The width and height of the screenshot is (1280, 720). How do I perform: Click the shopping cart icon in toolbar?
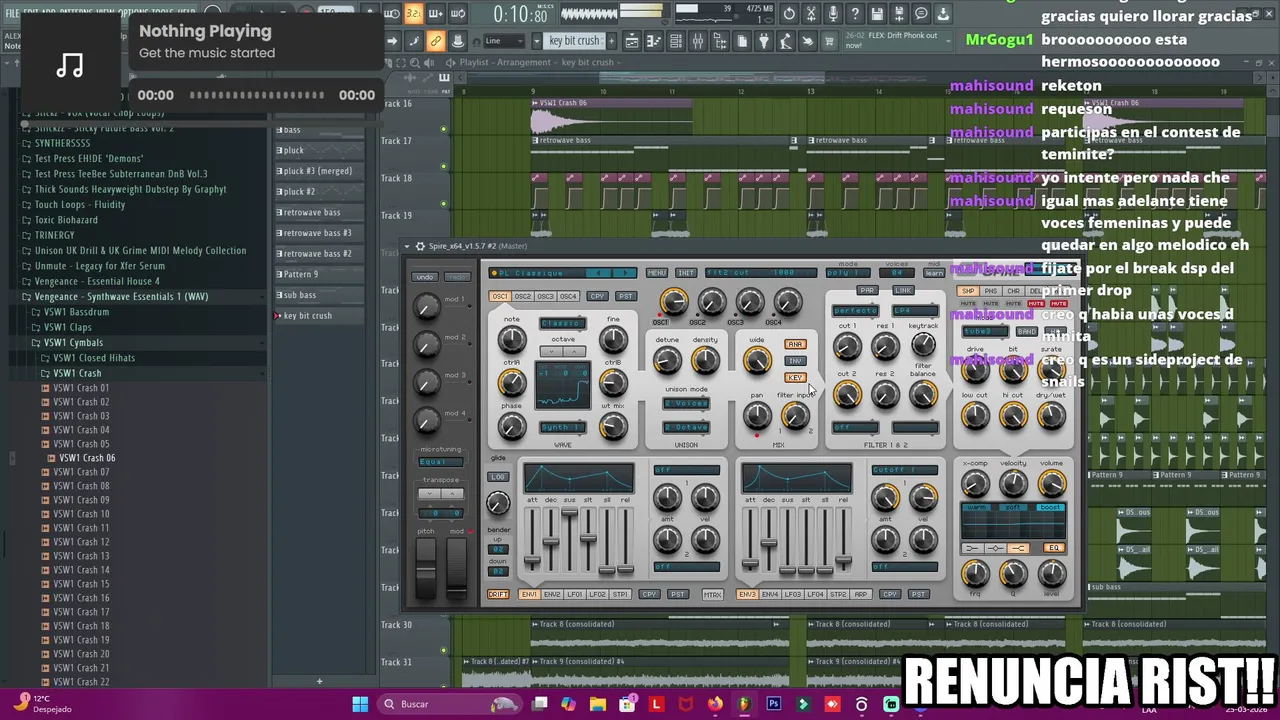coord(829,41)
